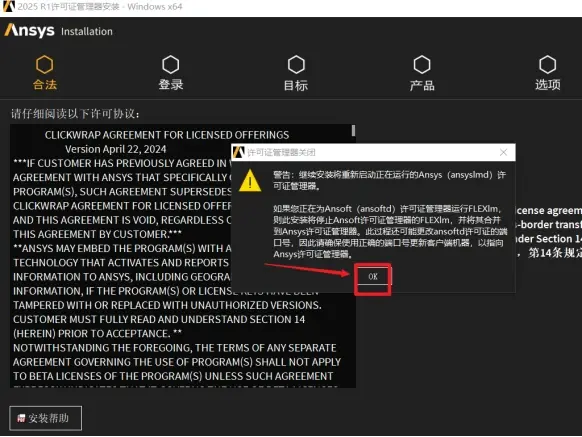The height and width of the screenshot is (437, 582).
Task: Select the hexagon icon above 目标
Action: [296, 65]
